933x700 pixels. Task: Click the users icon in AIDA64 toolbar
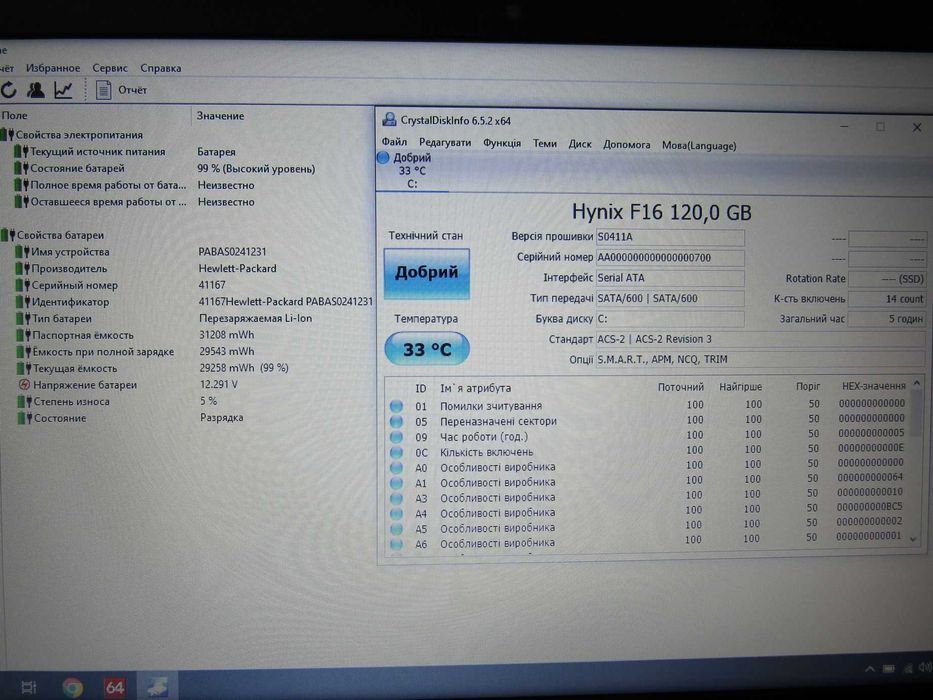[36, 90]
